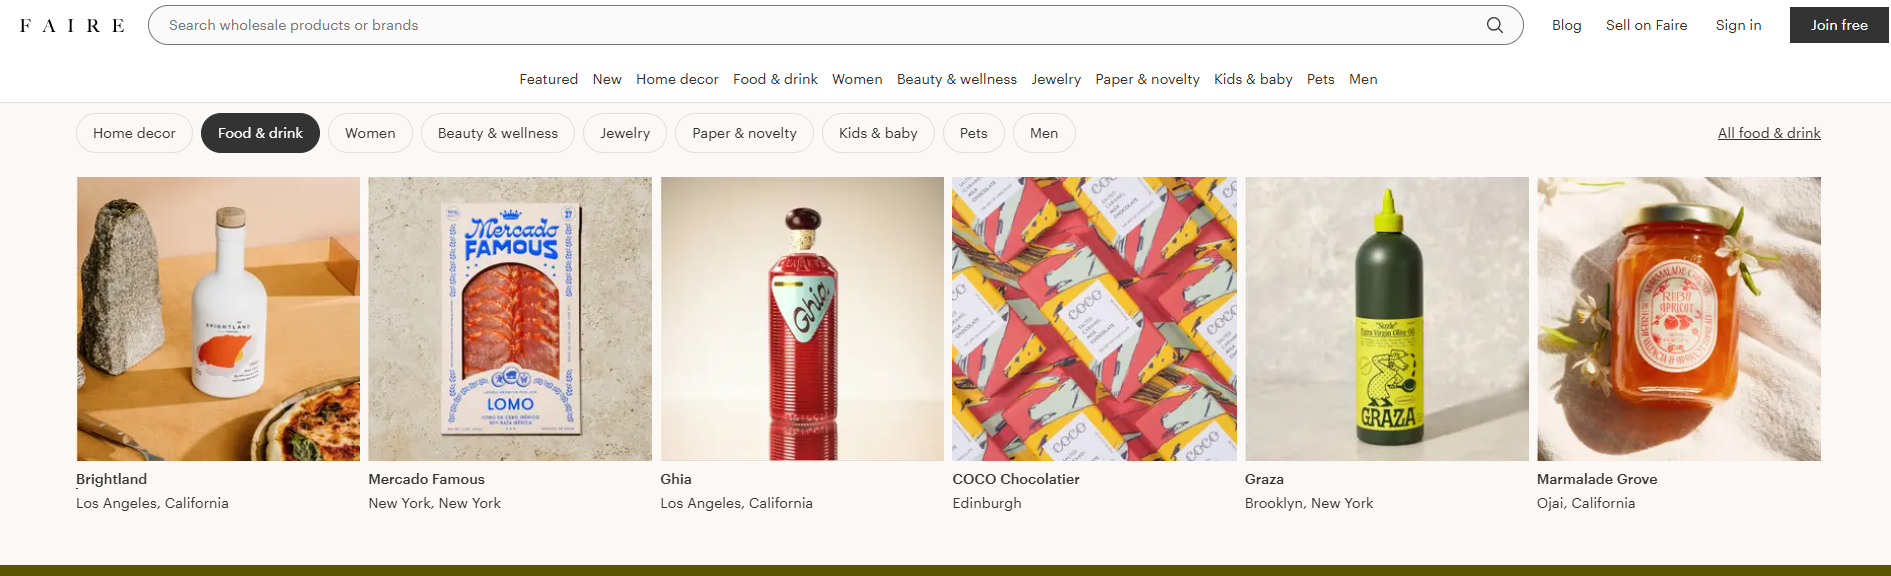Open the Graza olive oil thumbnail
Viewport: 1891px width, 576px height.
click(1386, 319)
